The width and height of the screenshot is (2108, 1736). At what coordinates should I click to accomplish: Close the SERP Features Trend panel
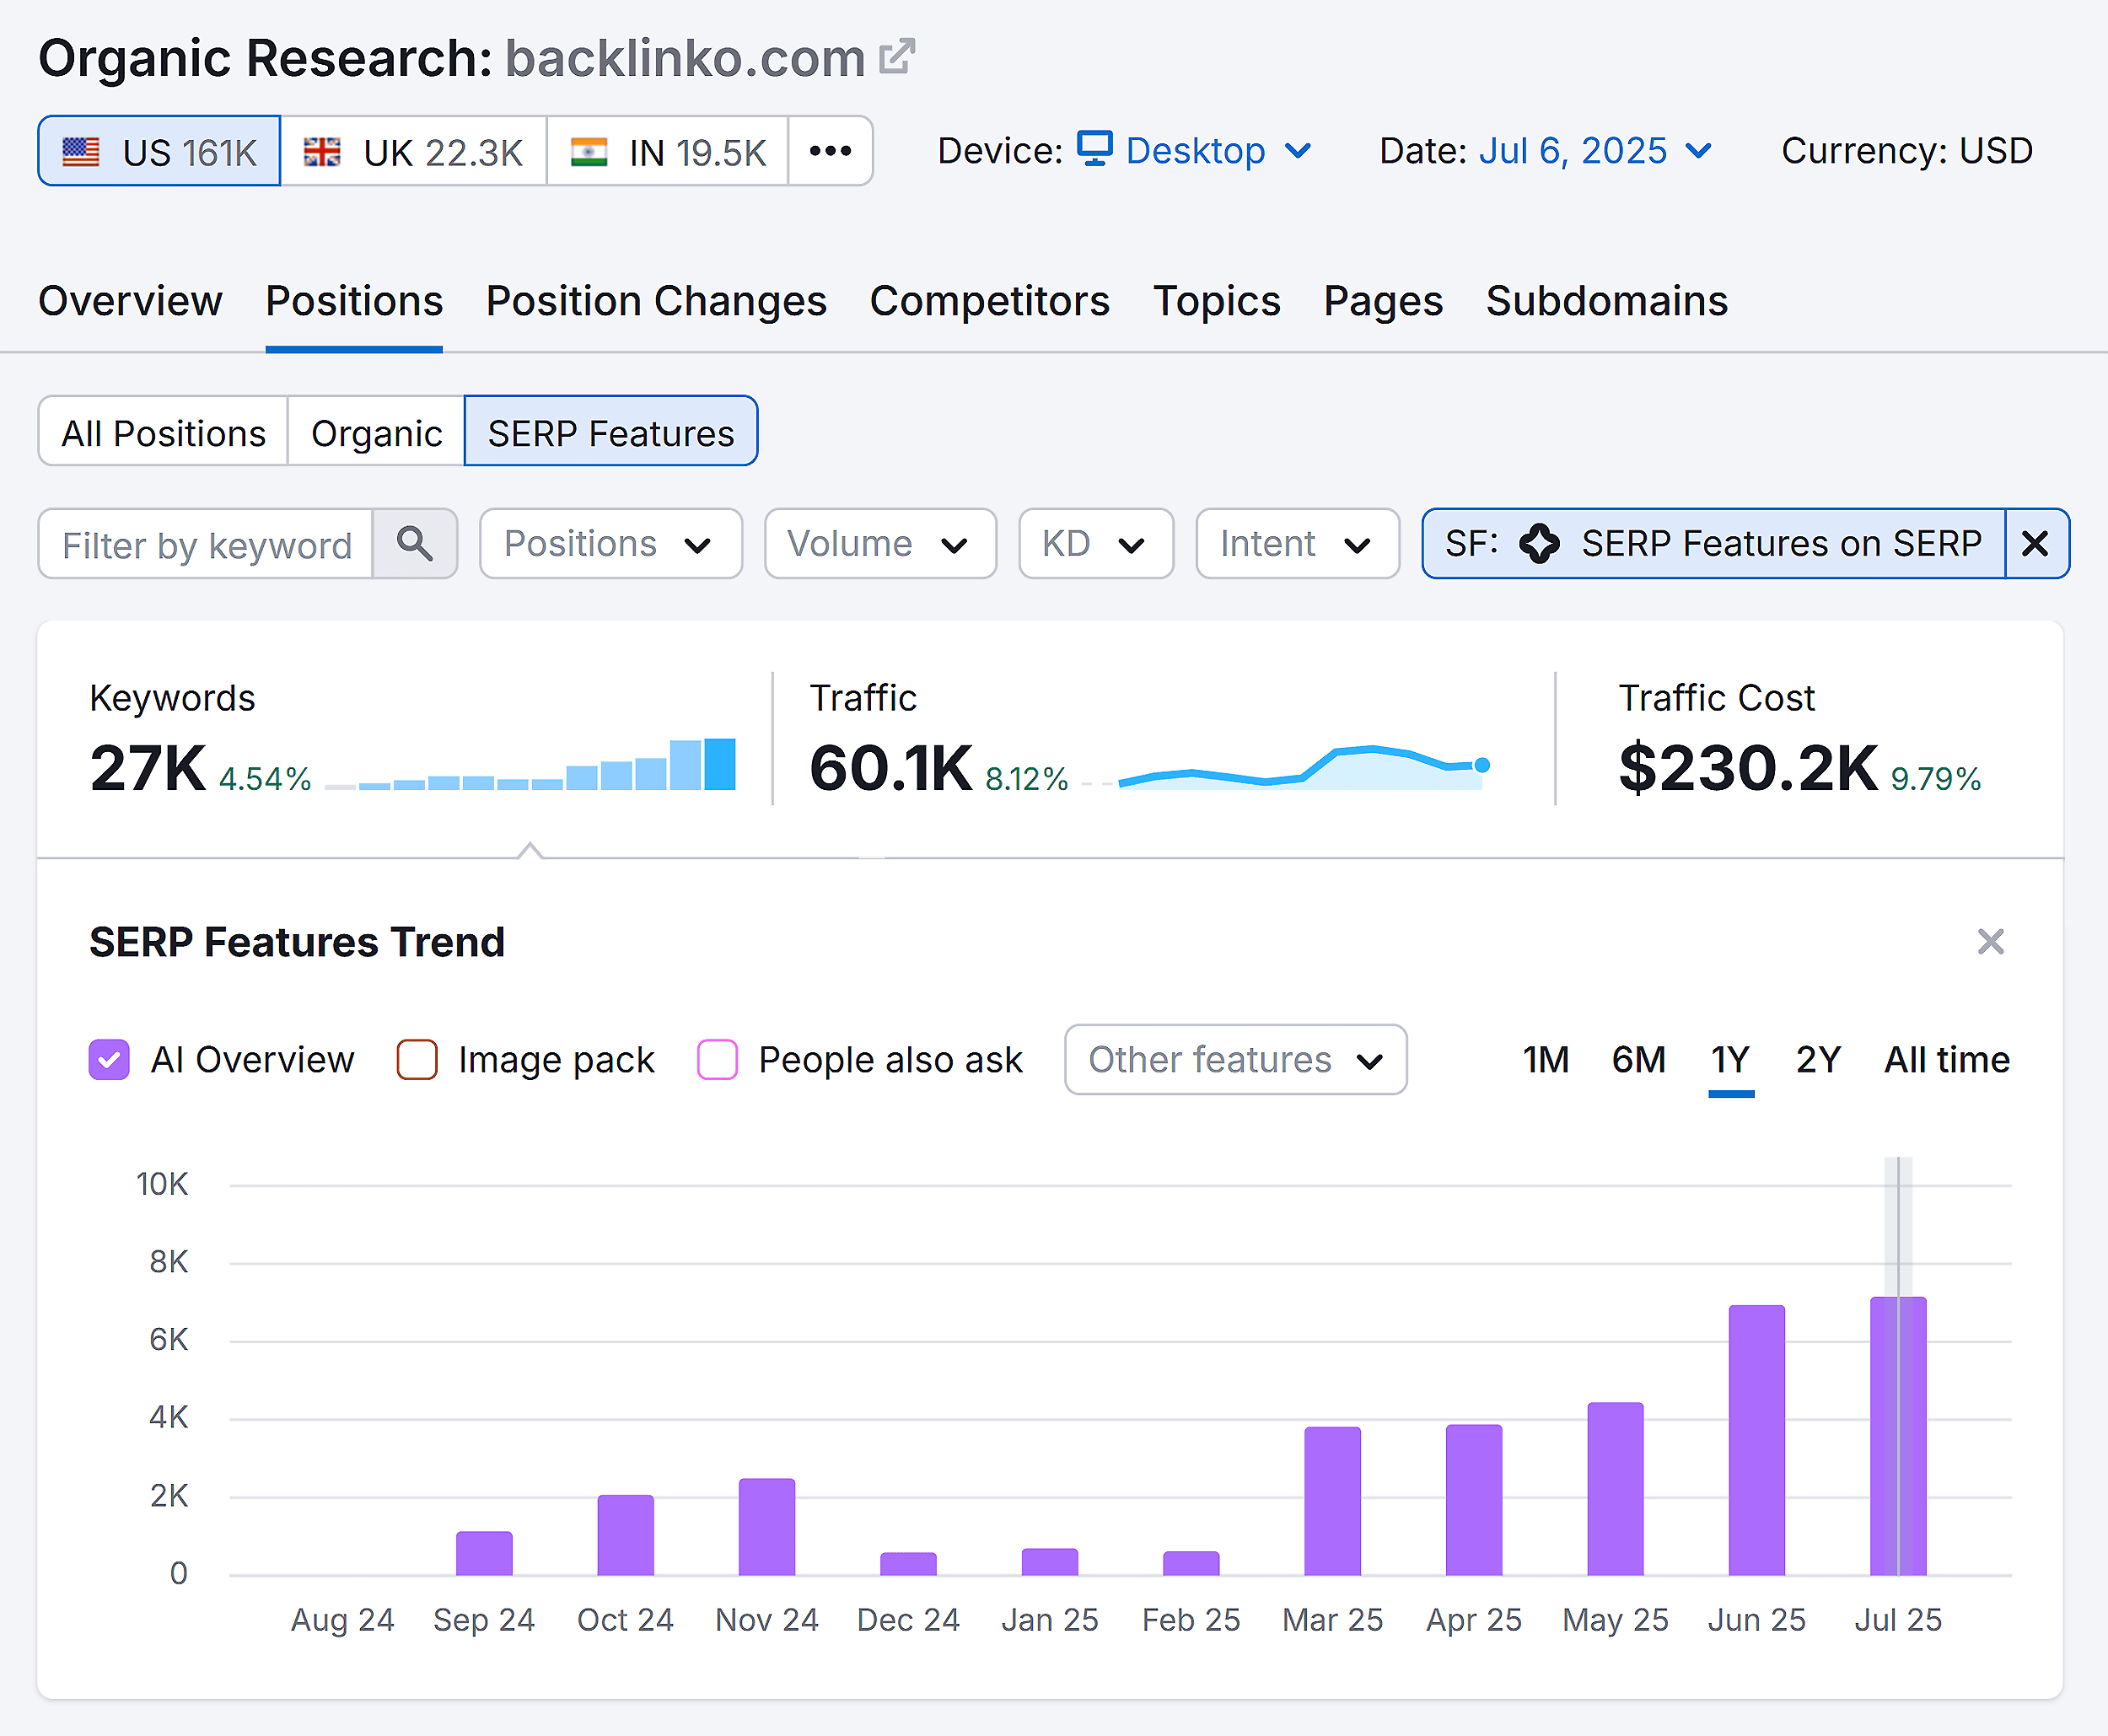(x=1990, y=941)
